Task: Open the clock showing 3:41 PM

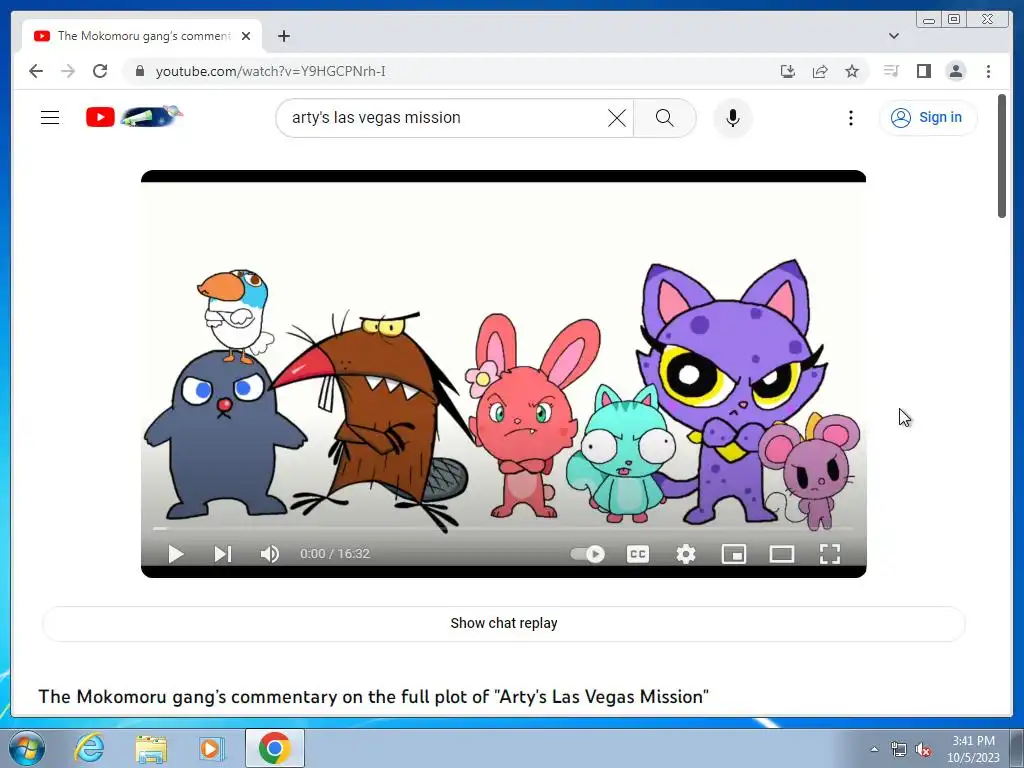Action: [x=973, y=749]
